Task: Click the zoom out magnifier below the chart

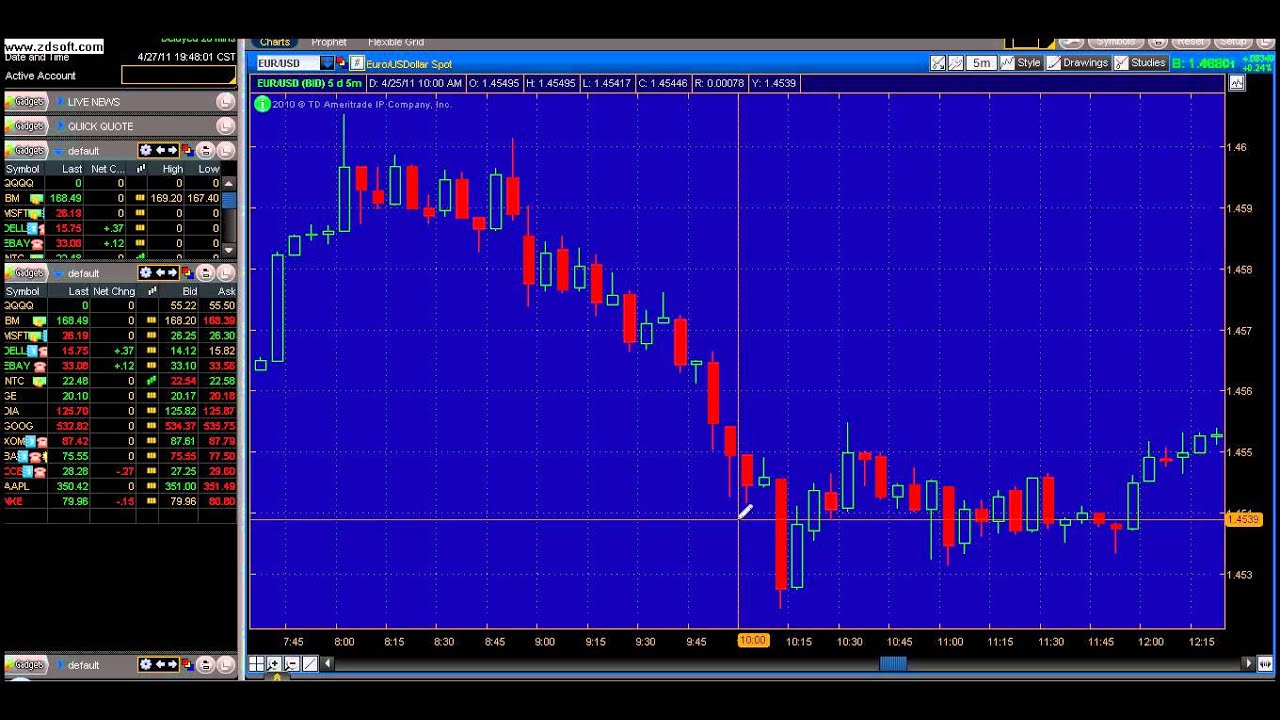Action: (291, 664)
